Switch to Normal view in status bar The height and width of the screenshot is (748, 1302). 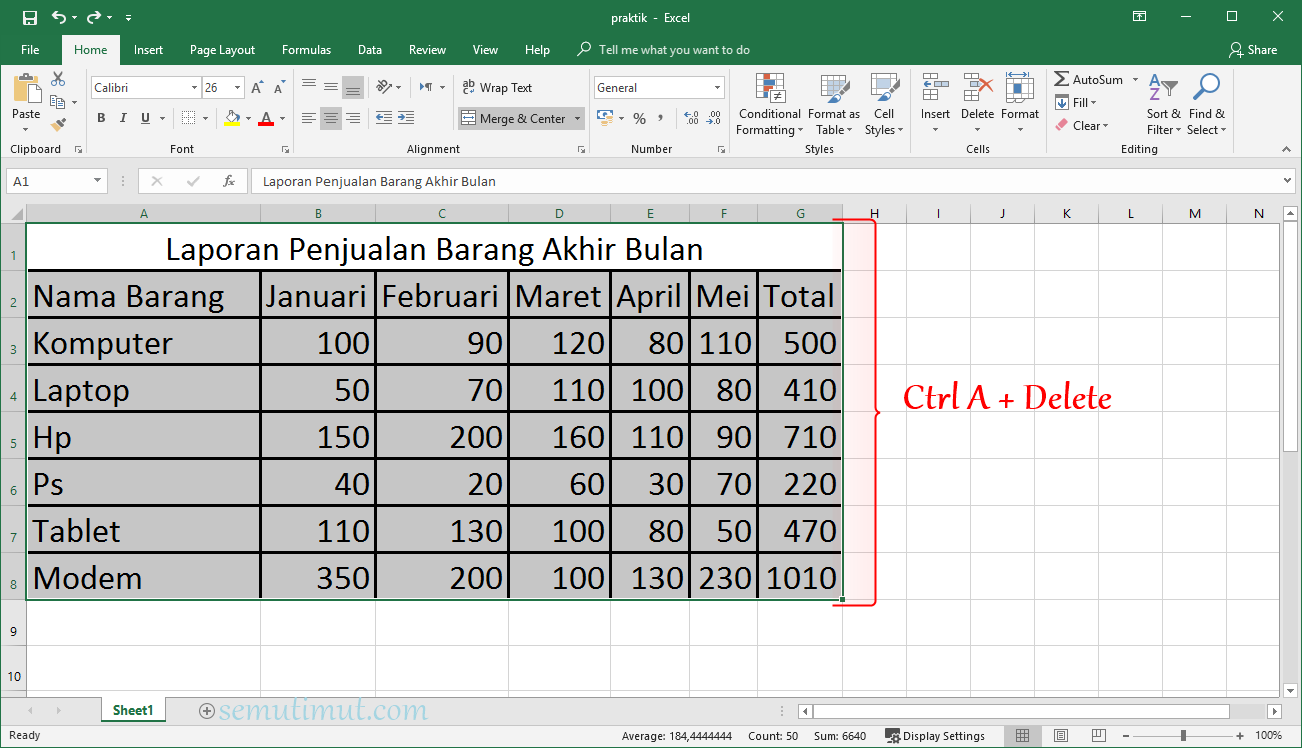[1022, 736]
